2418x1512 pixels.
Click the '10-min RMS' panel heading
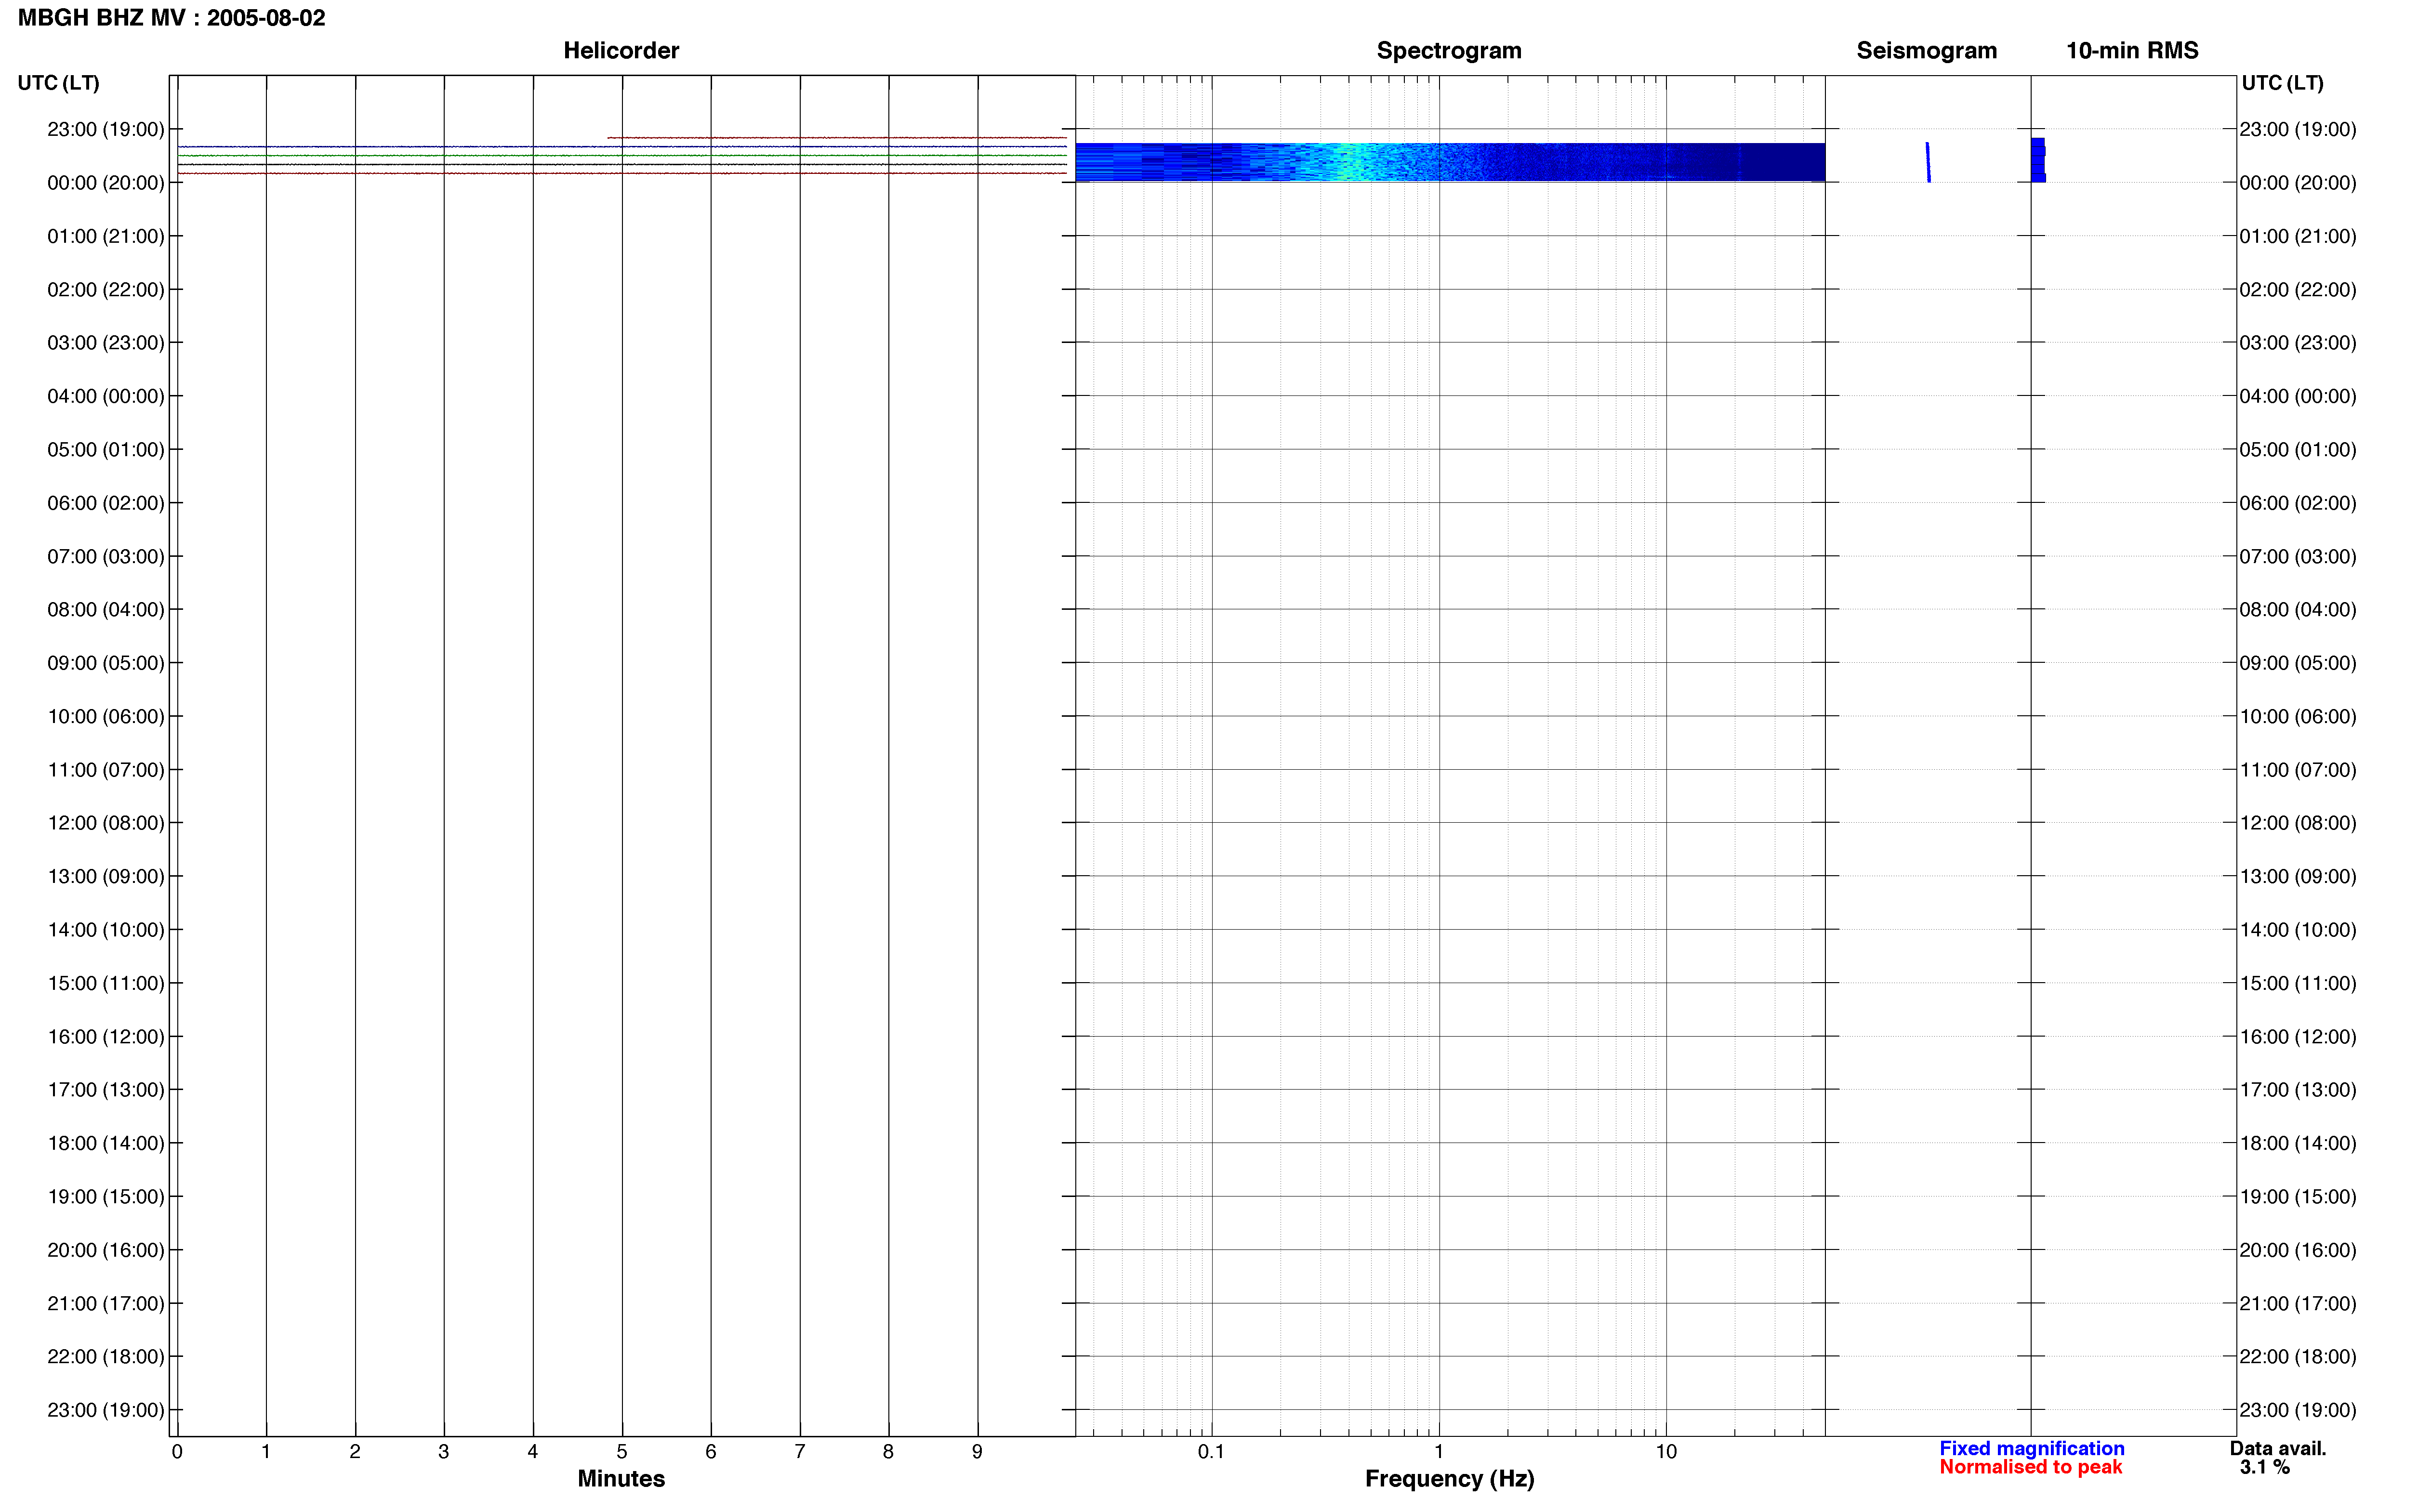2132,51
